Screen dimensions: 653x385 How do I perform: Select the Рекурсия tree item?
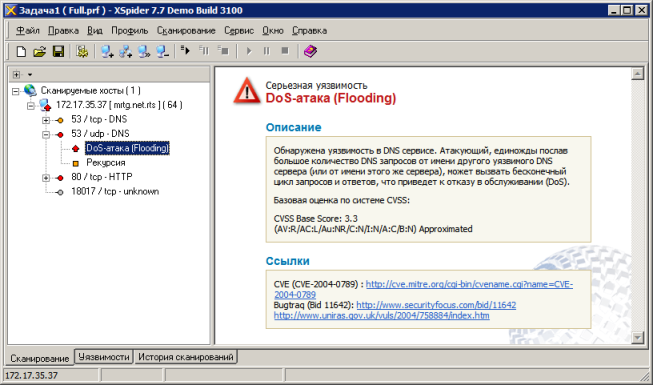pos(106,162)
